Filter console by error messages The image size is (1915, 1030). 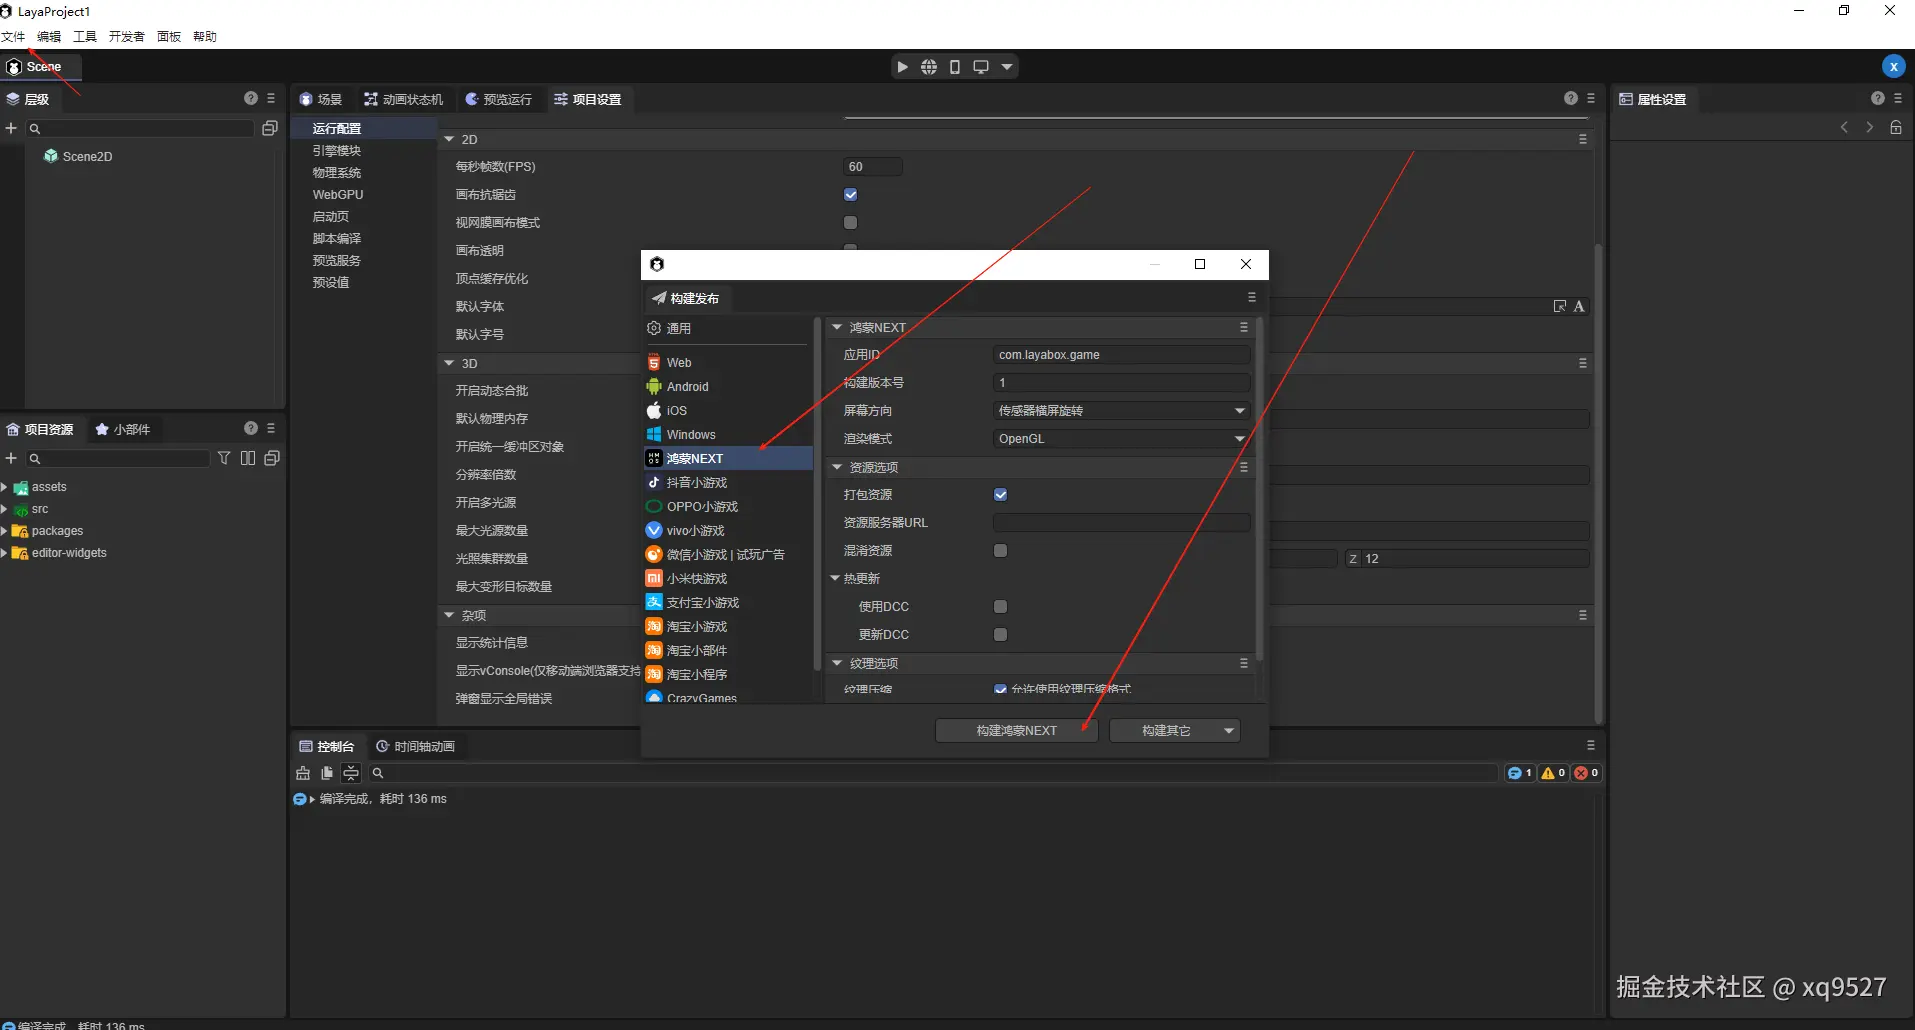[x=1586, y=773]
